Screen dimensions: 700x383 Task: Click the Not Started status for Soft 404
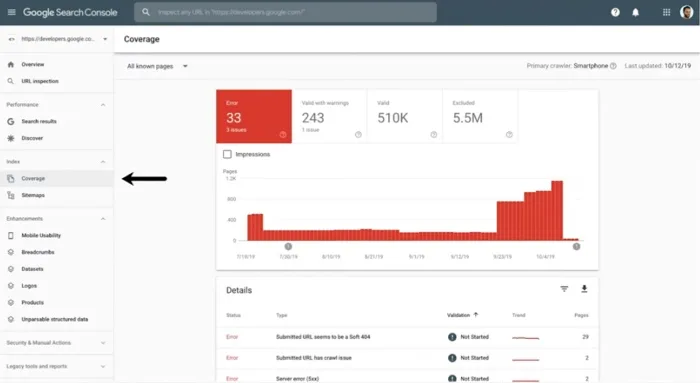(468, 337)
